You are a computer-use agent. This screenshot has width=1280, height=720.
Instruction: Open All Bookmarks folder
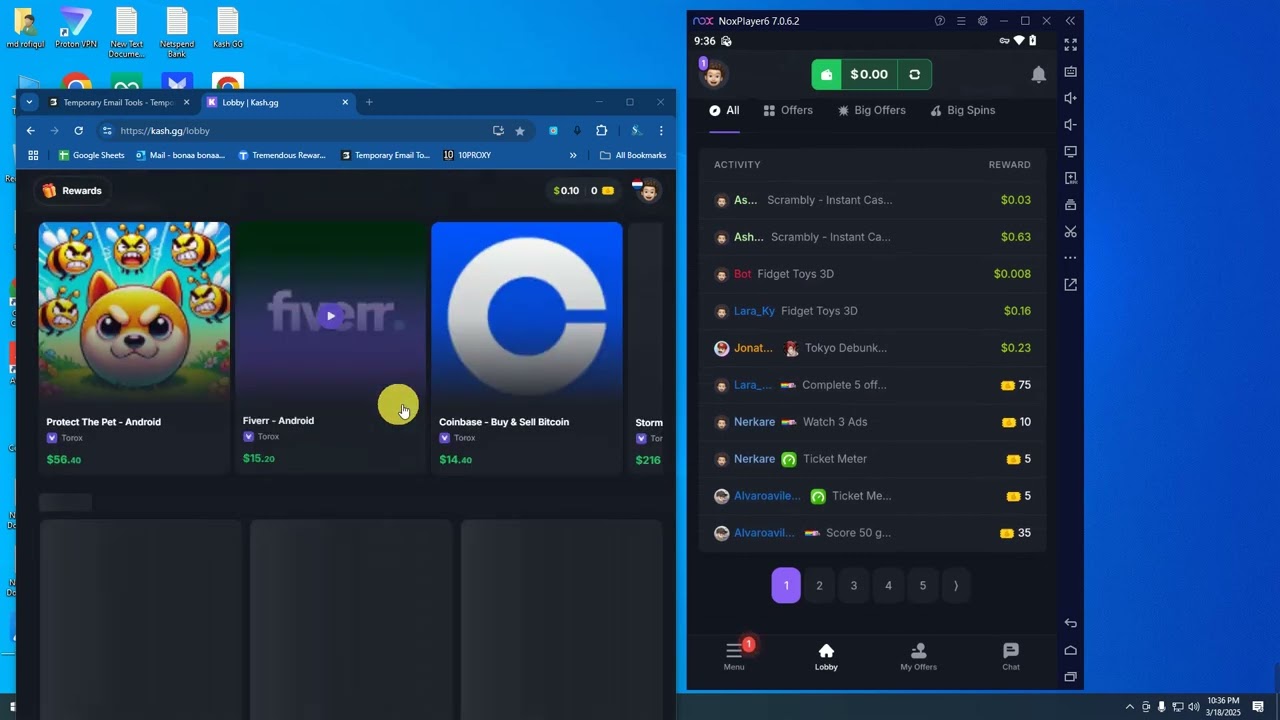tap(633, 155)
